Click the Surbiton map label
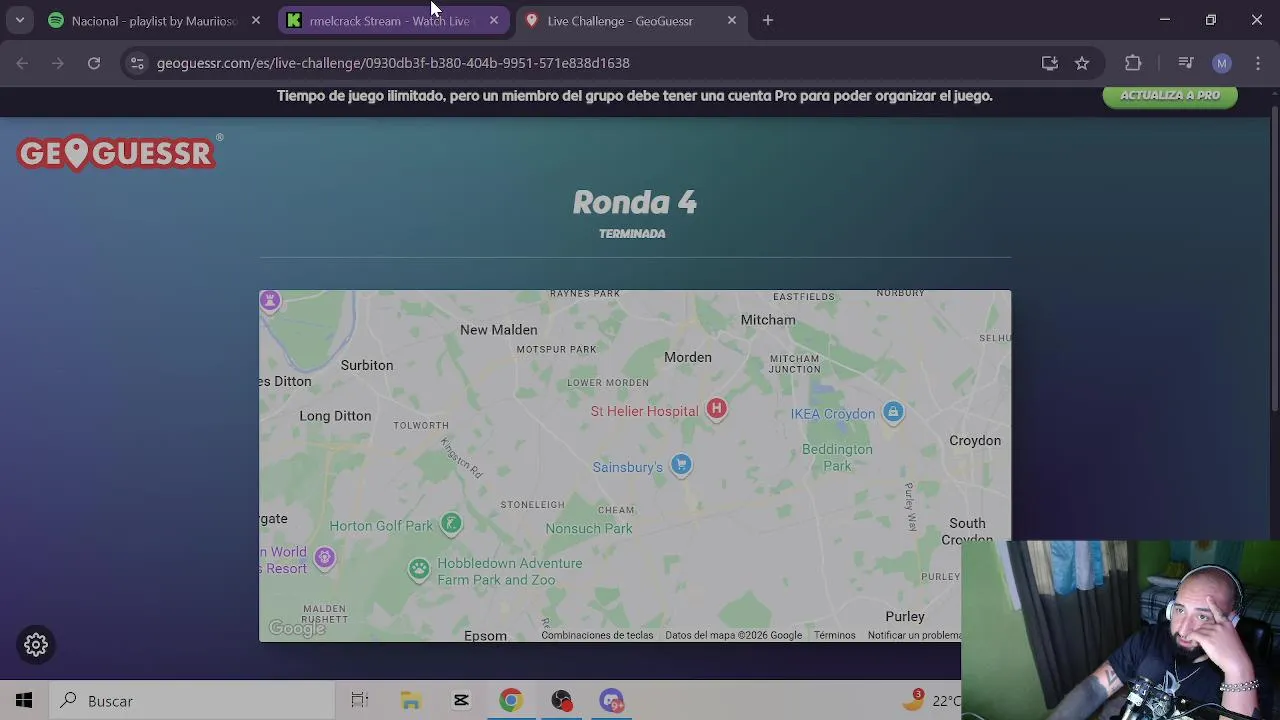Screen dimensions: 1280x720 coord(367,365)
